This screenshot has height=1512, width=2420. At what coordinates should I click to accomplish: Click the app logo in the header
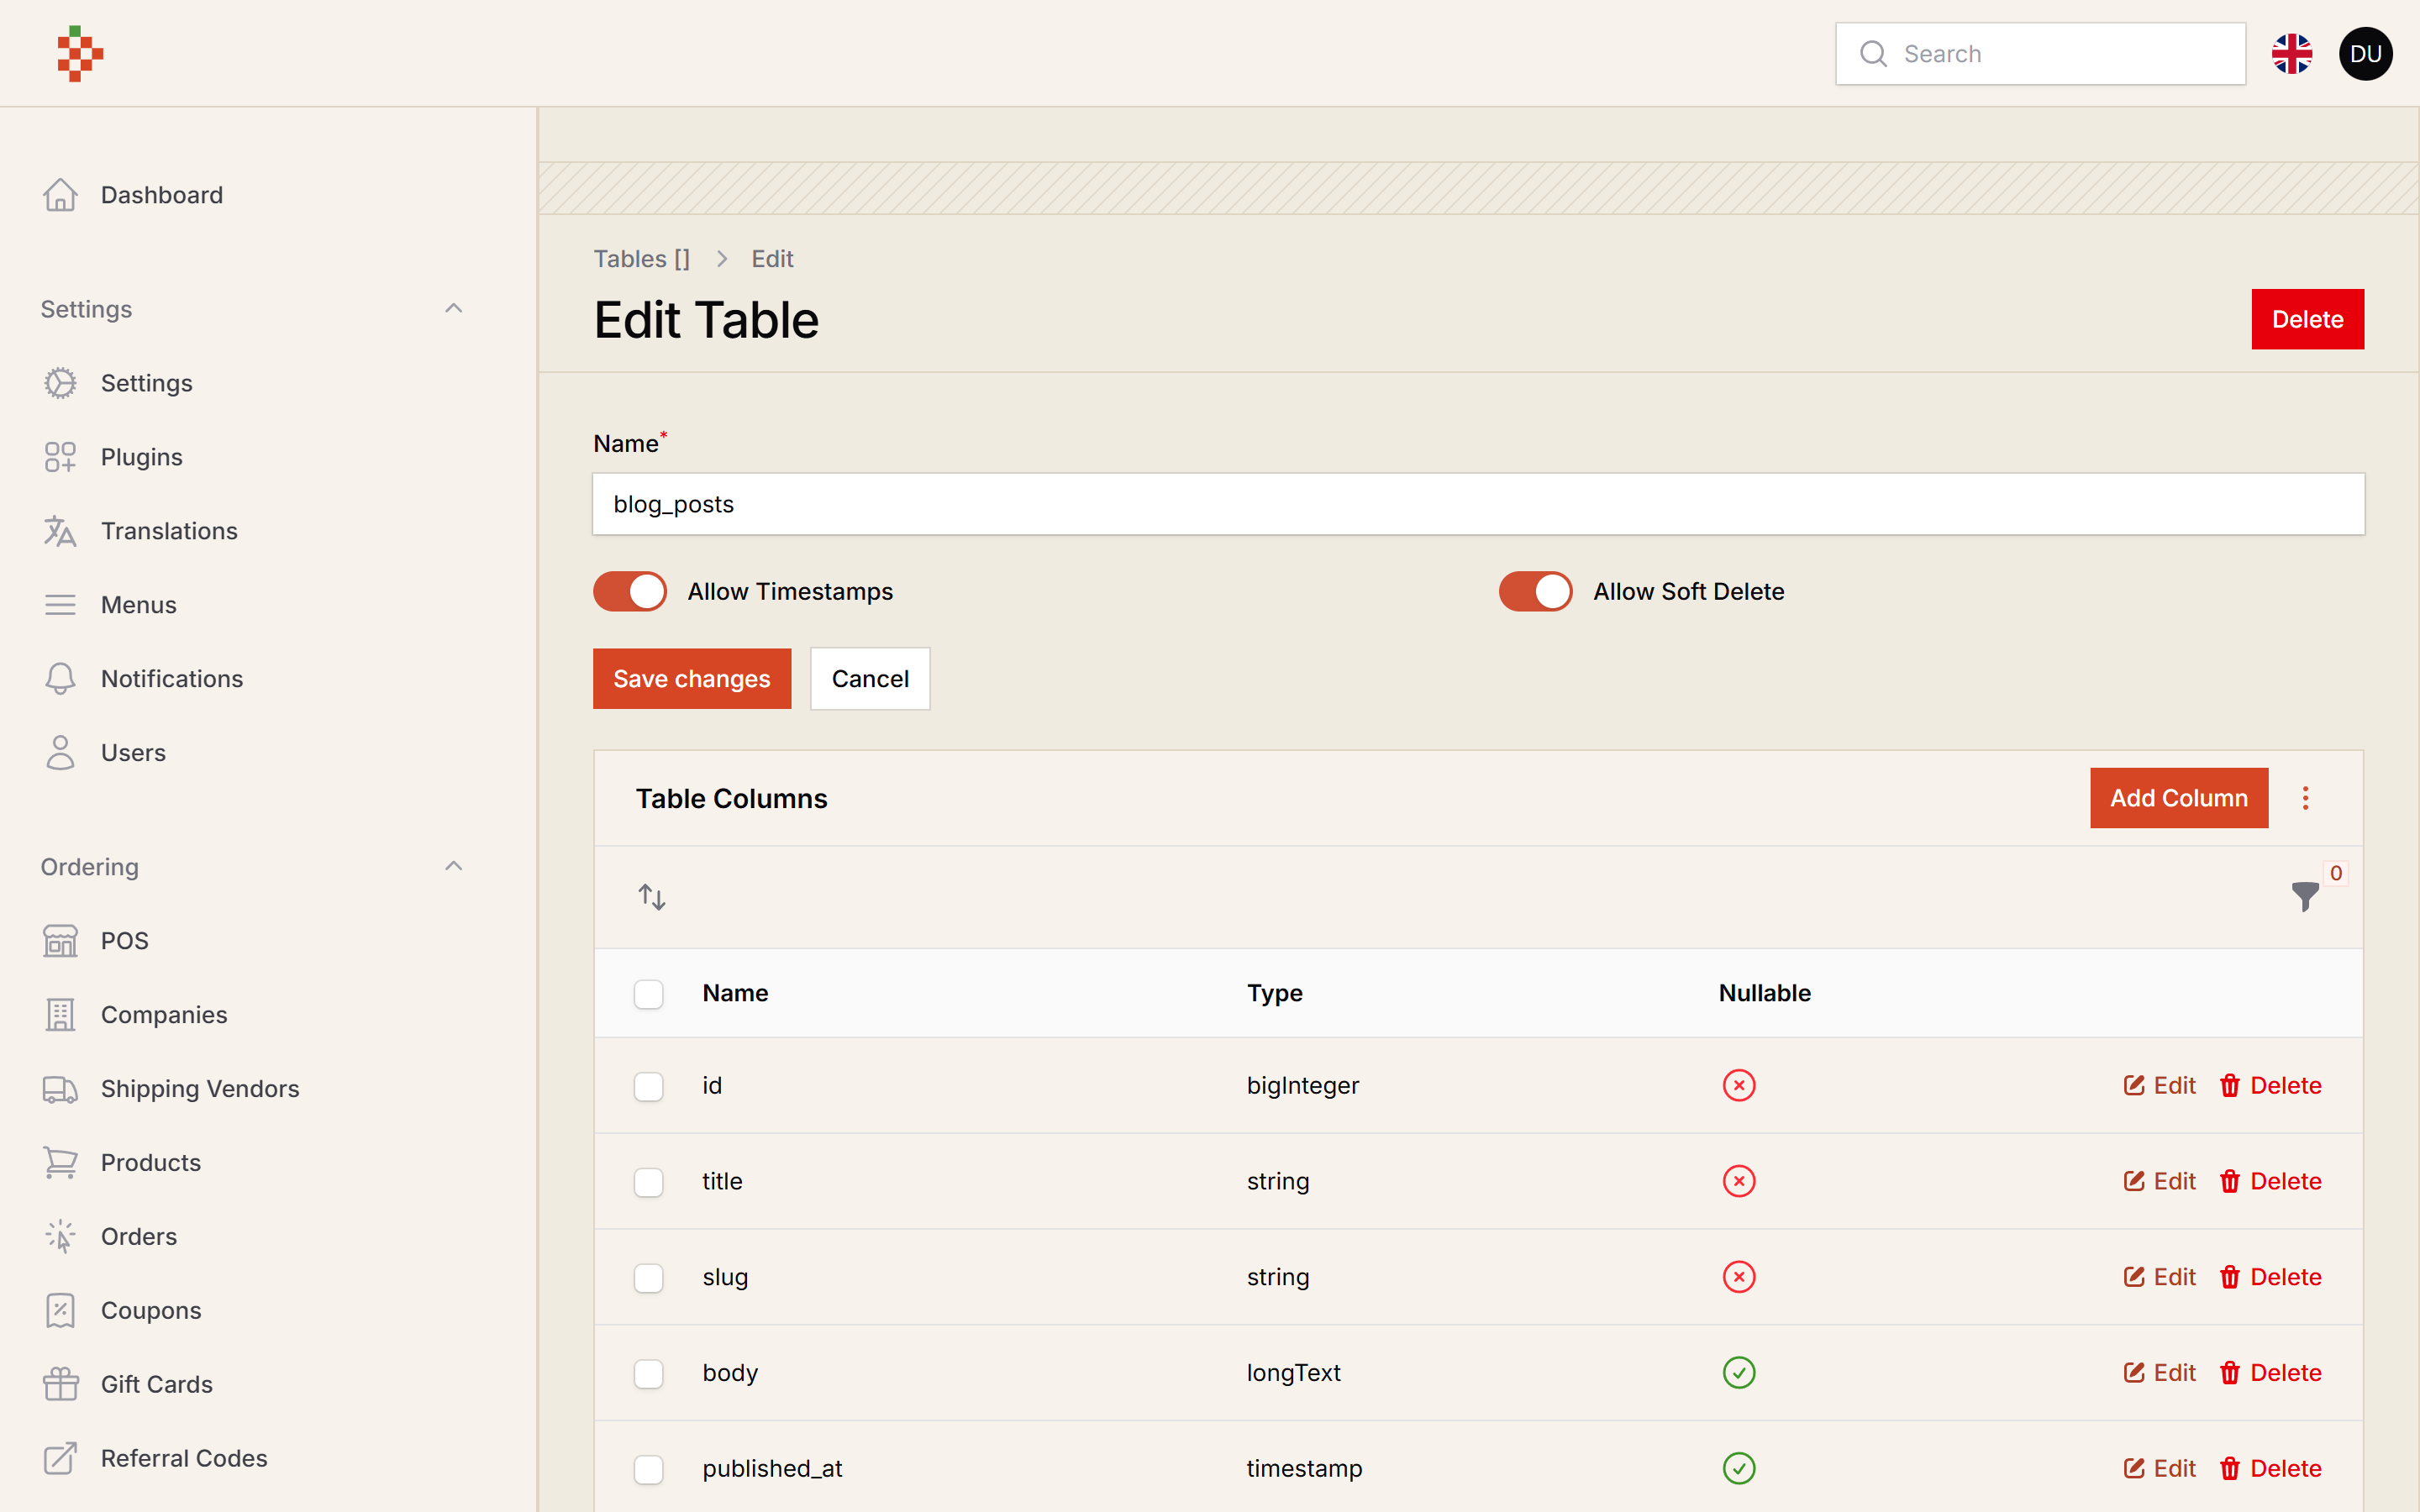click(80, 53)
